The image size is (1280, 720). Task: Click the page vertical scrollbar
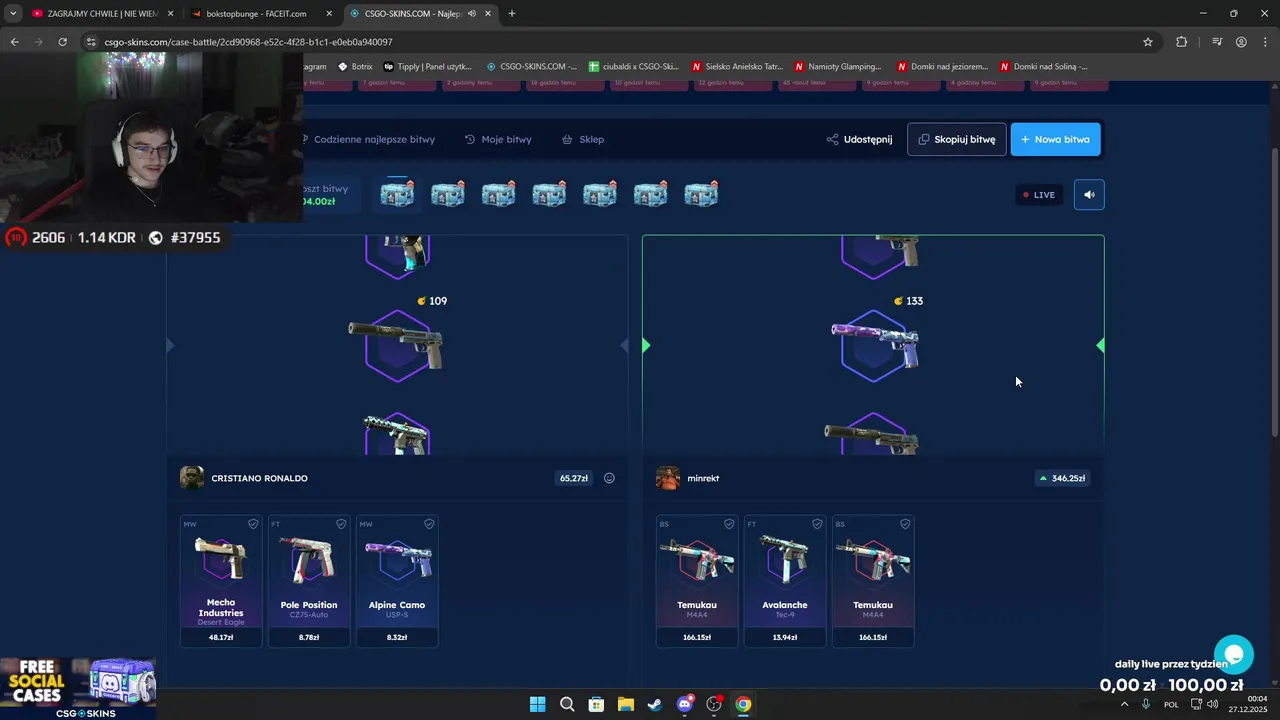tap(1274, 290)
